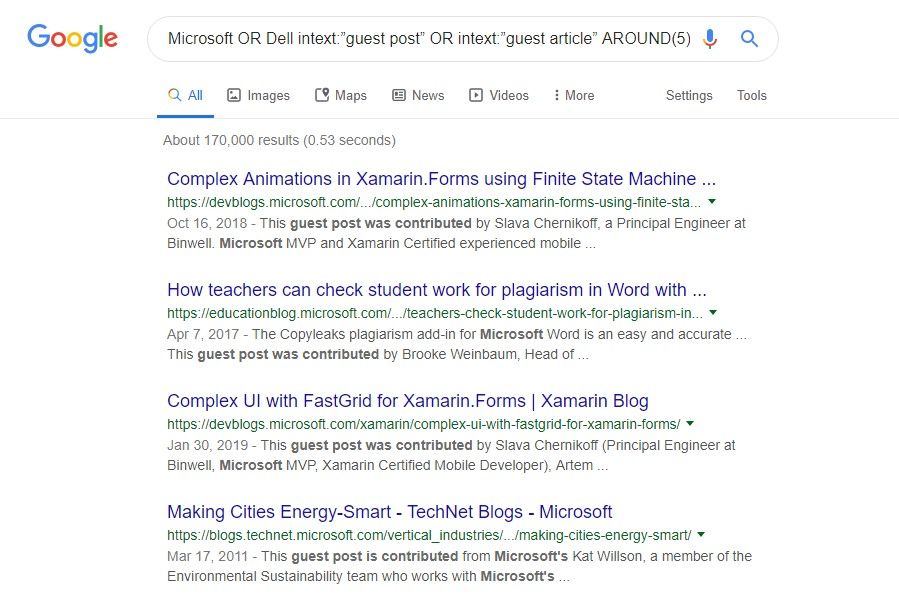
Task: Open search Tools
Action: [751, 95]
